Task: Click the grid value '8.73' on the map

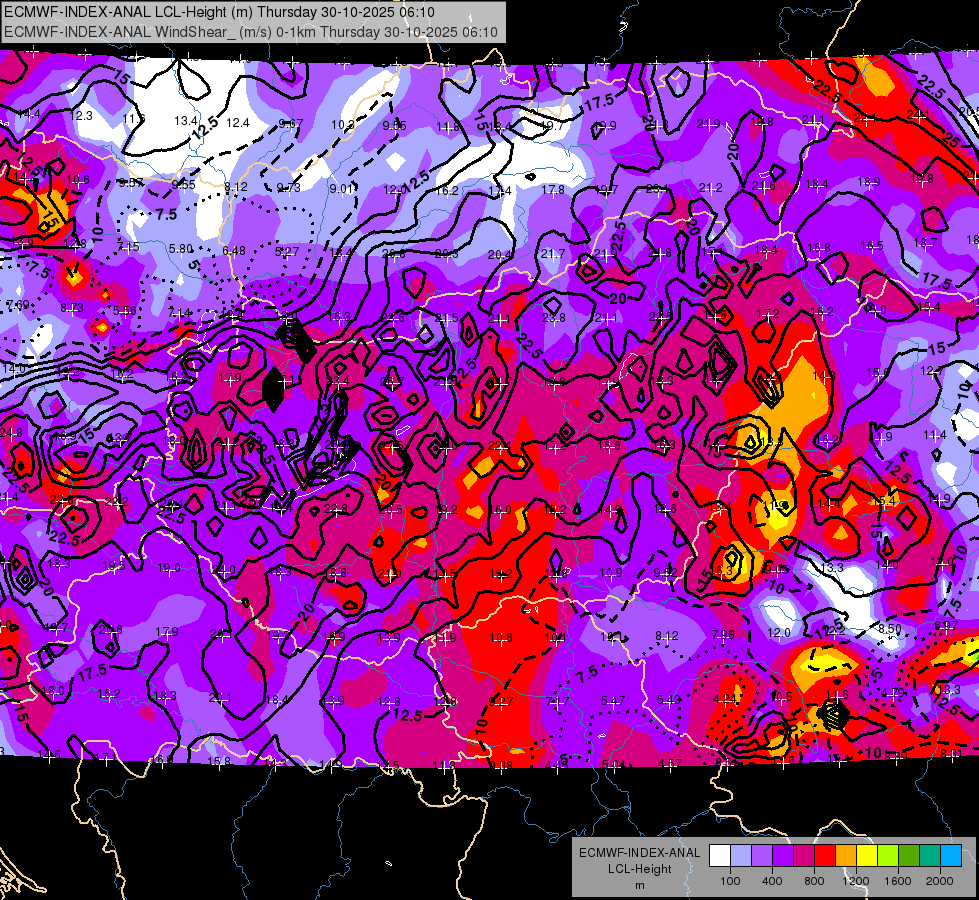Action: (72, 307)
